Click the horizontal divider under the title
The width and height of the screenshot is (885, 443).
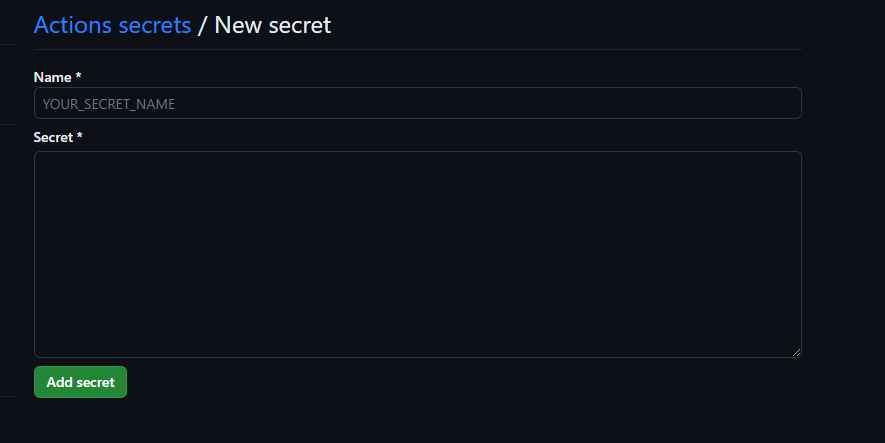tap(417, 49)
